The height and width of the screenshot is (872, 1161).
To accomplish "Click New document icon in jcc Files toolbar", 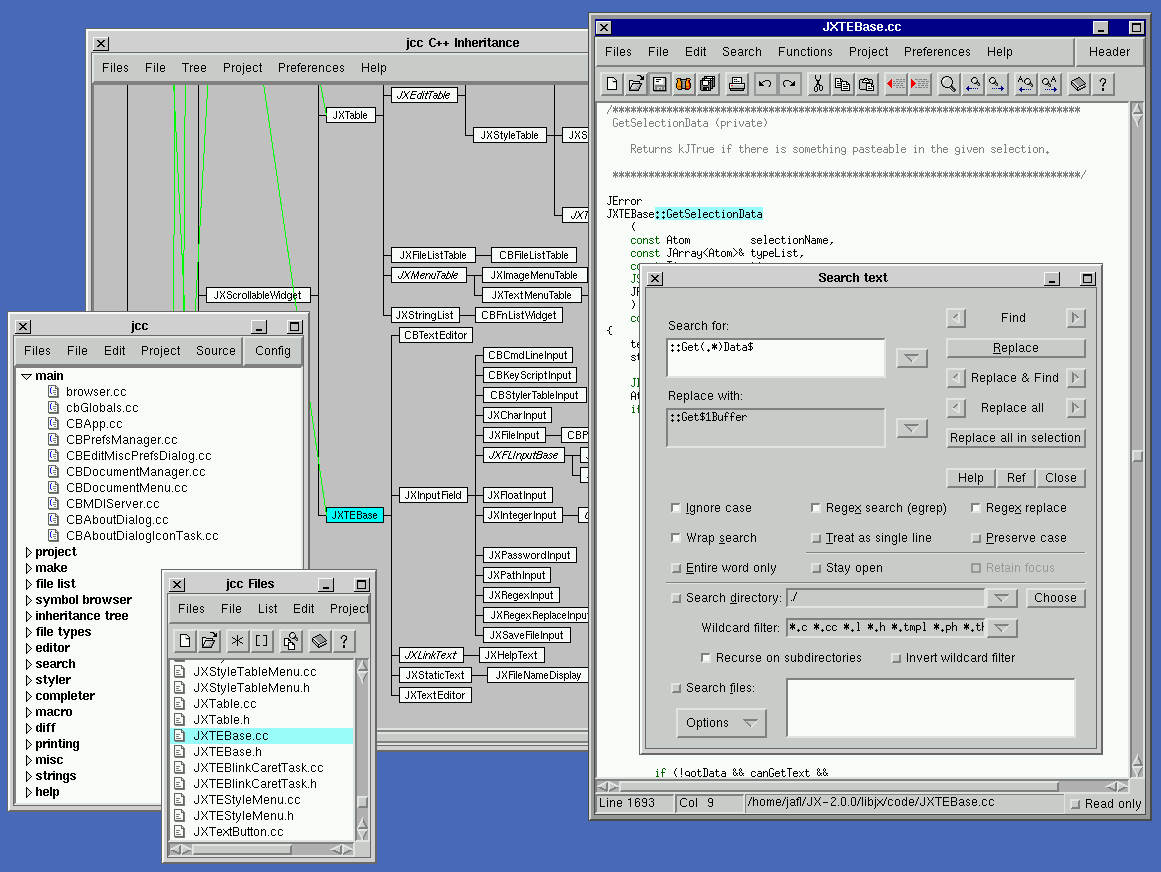I will [x=185, y=641].
